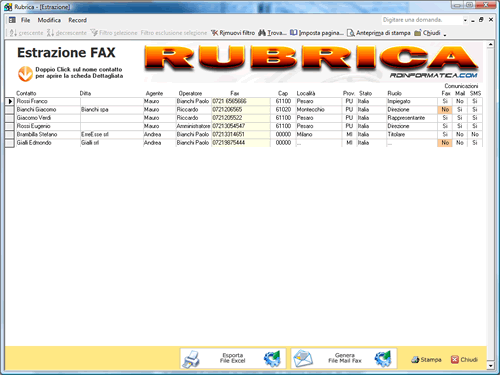Click the RUBRICA logo banner

click(313, 62)
